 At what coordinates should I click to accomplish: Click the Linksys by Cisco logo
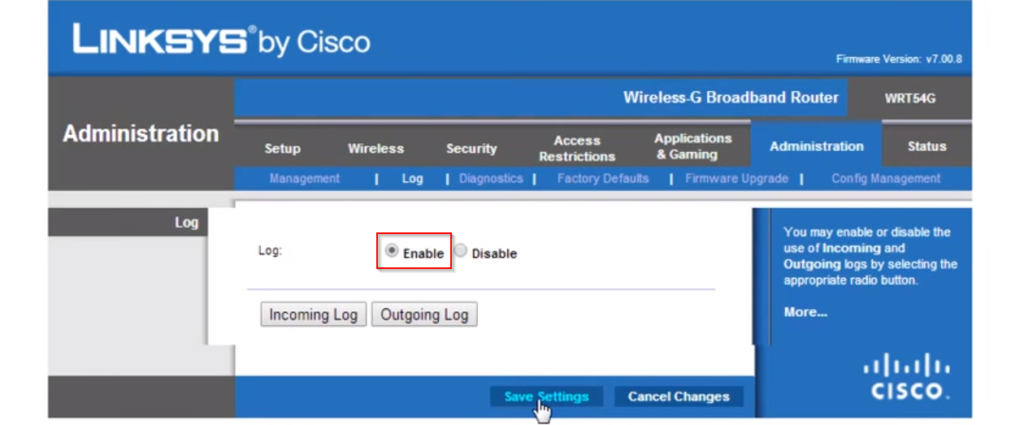point(220,41)
